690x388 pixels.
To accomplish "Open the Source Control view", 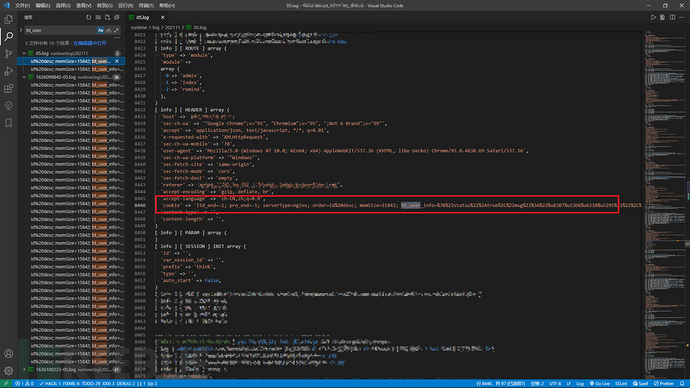I will [x=8, y=54].
